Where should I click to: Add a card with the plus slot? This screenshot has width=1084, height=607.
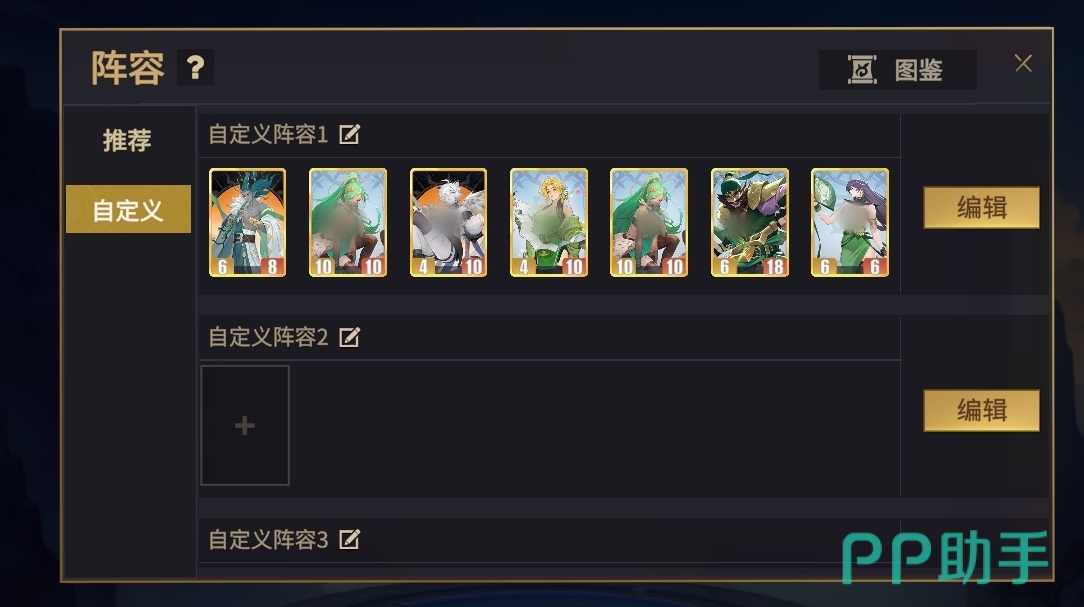coord(245,425)
